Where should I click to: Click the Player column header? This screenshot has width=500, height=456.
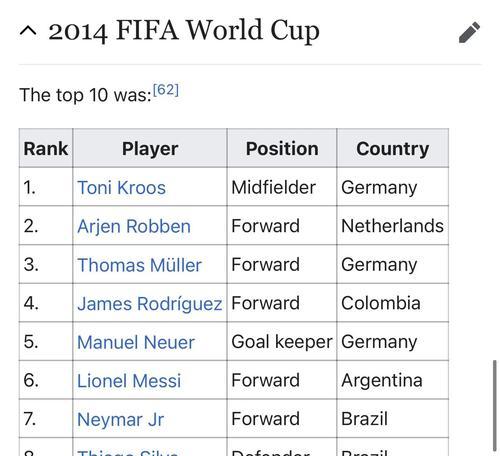[150, 148]
